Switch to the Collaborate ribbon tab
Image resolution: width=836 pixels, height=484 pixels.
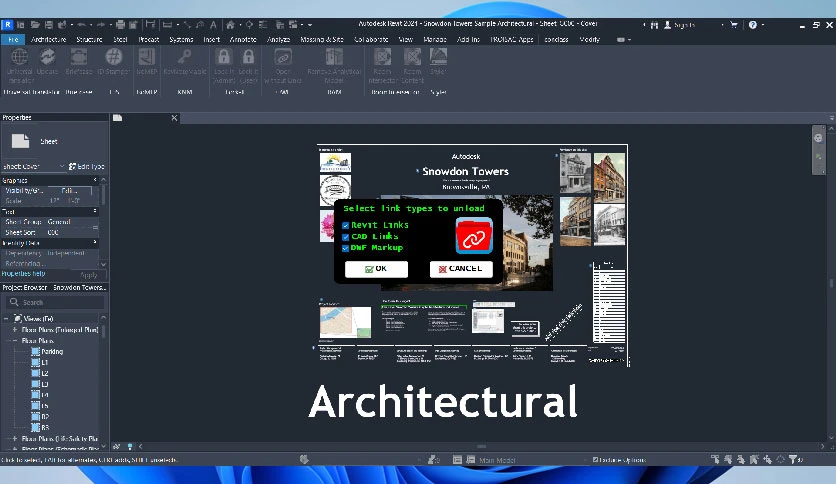pos(371,39)
